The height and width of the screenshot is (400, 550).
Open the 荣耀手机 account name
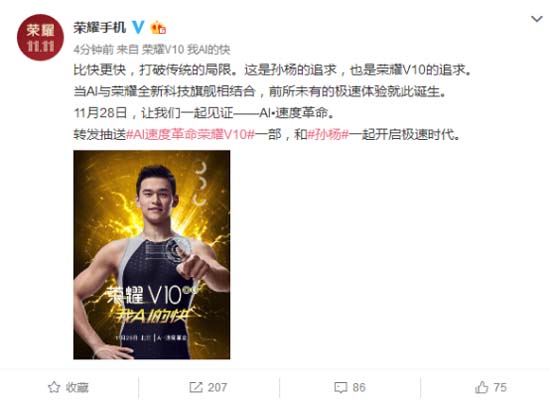(100, 27)
